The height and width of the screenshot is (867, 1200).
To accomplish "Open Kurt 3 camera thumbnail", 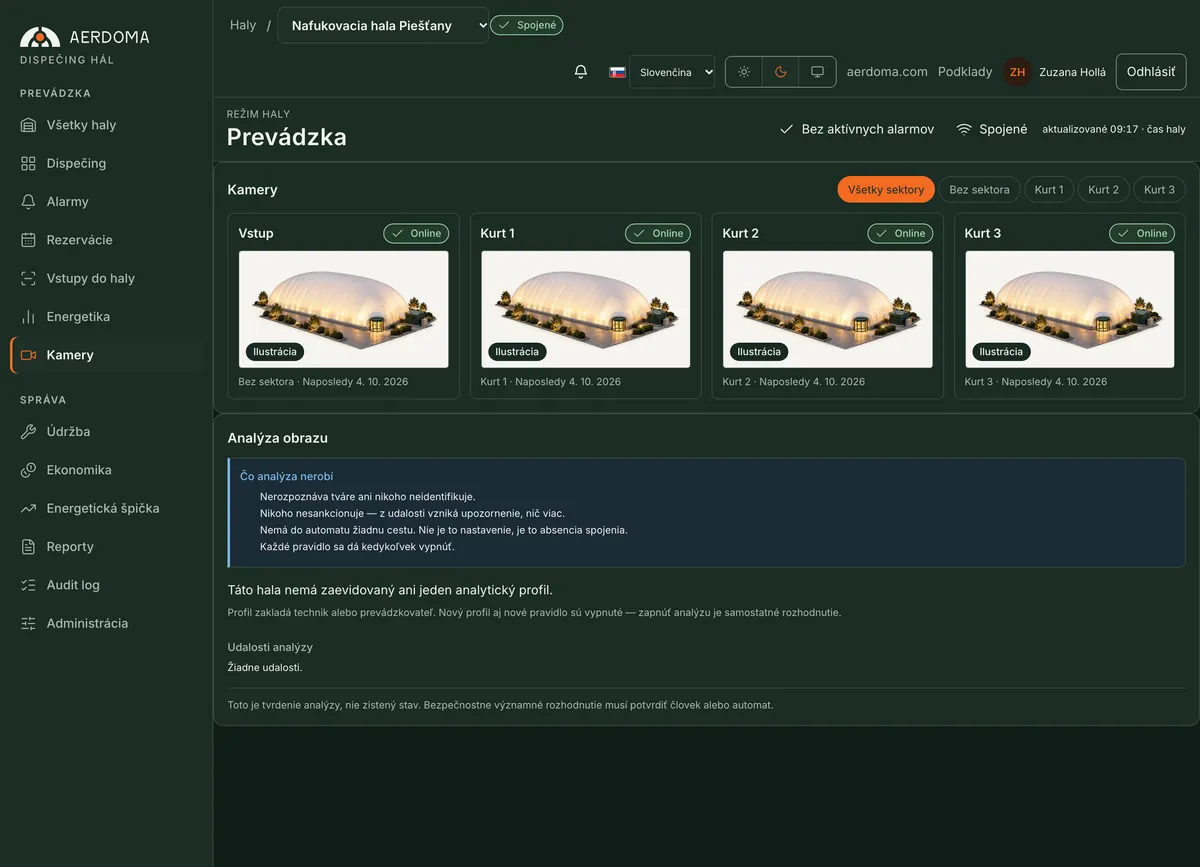I will tap(1070, 309).
